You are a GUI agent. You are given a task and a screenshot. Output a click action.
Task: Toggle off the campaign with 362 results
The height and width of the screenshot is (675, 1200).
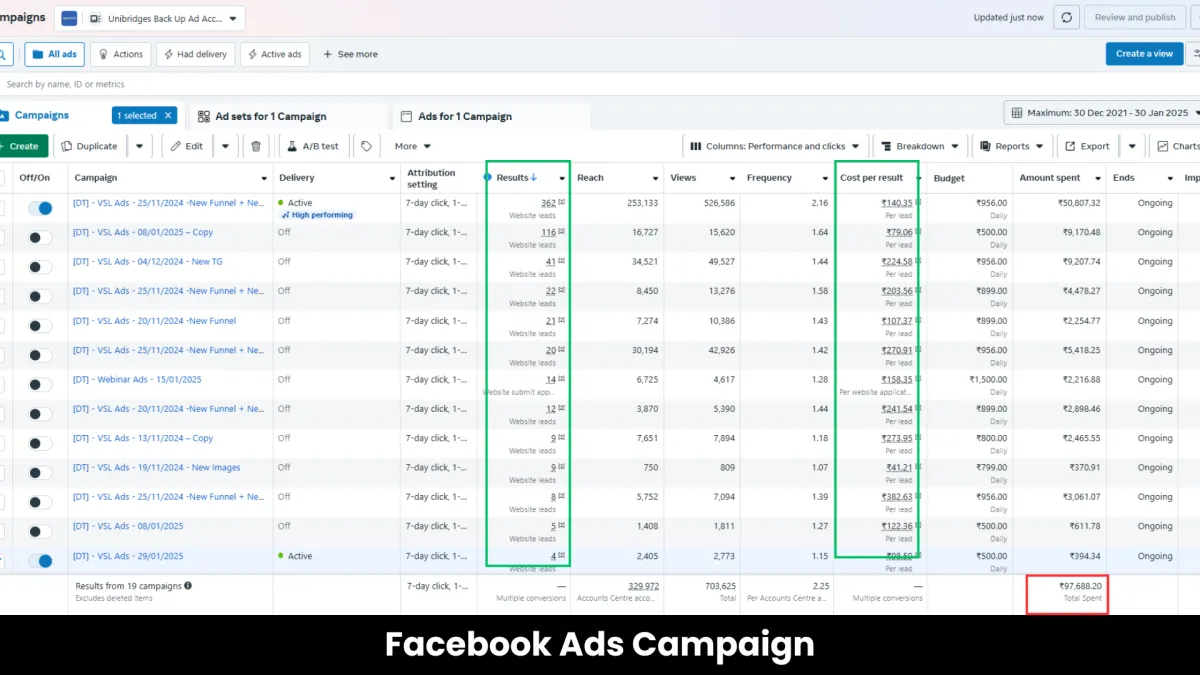[40, 208]
